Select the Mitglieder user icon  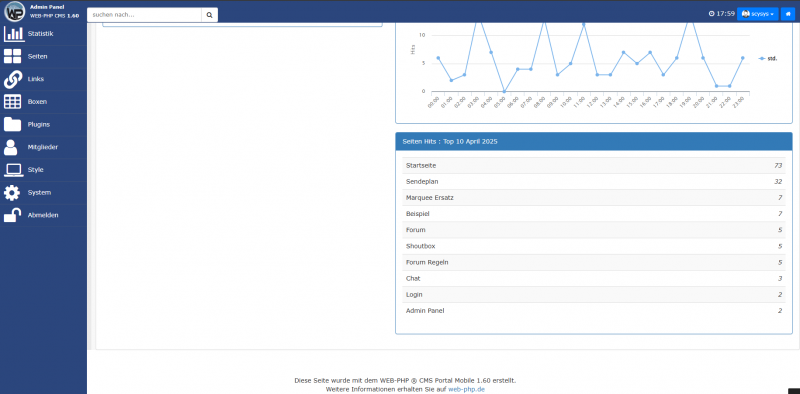pos(10,147)
